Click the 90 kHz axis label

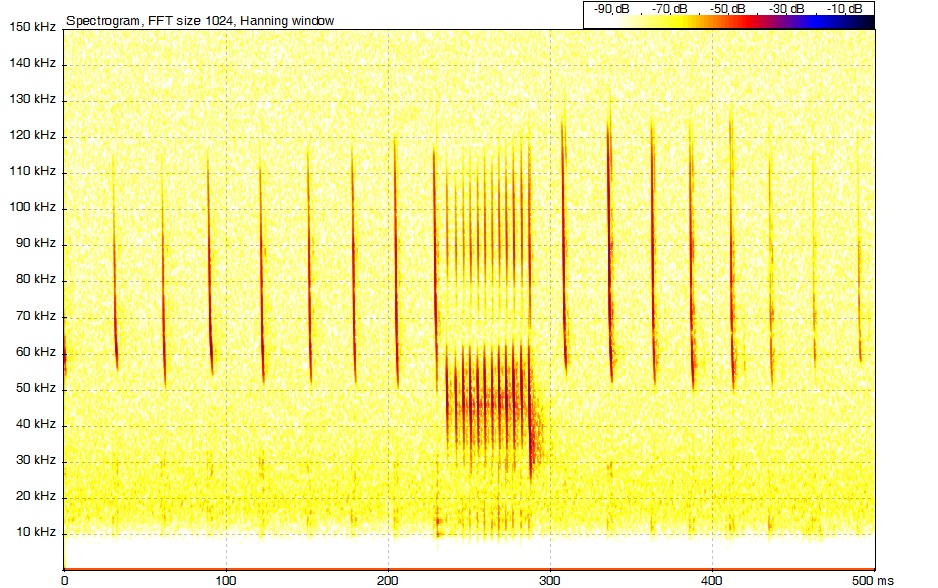point(35,243)
